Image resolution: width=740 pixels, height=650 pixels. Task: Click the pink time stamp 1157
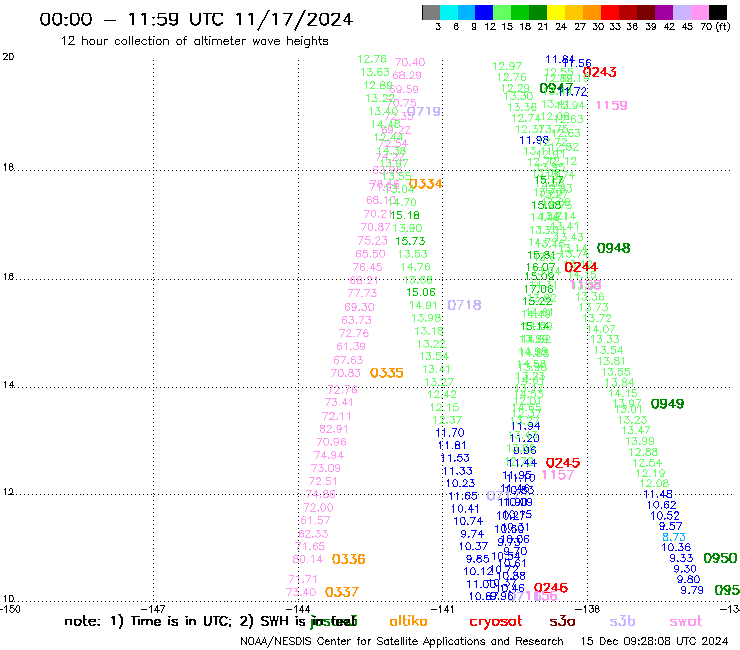click(x=558, y=474)
